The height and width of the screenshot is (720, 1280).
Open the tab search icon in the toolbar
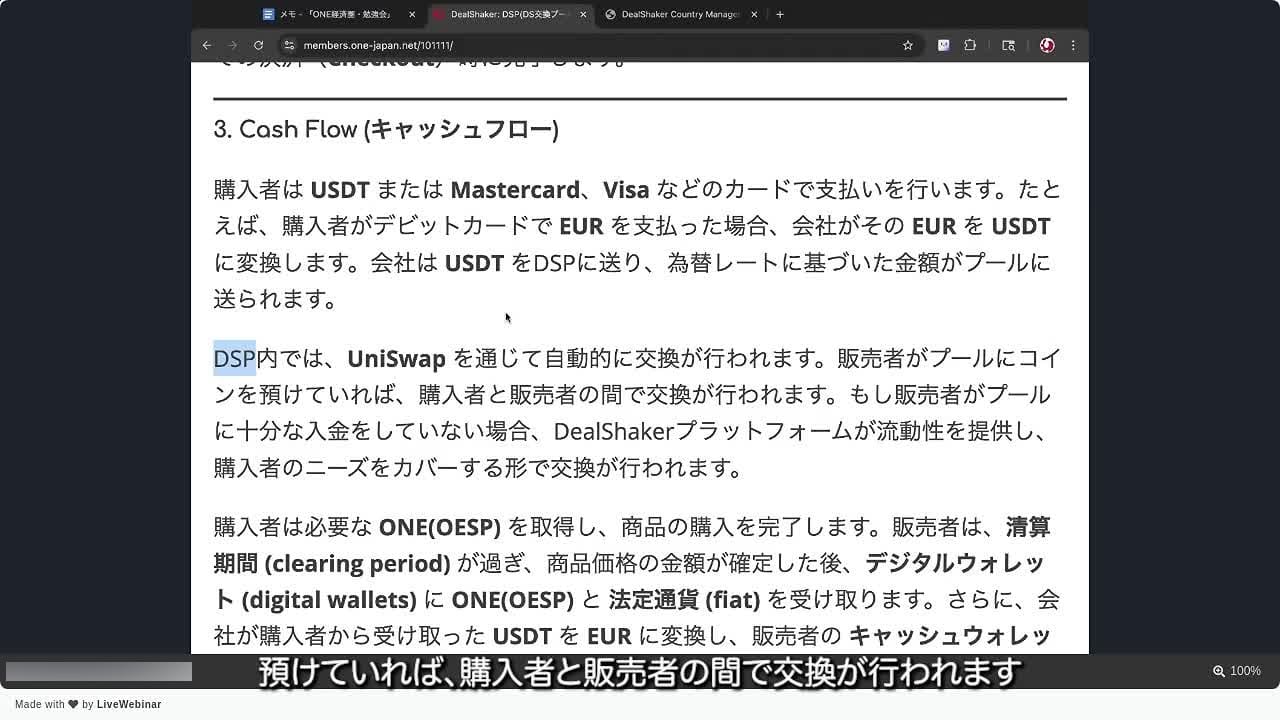click(x=1008, y=45)
